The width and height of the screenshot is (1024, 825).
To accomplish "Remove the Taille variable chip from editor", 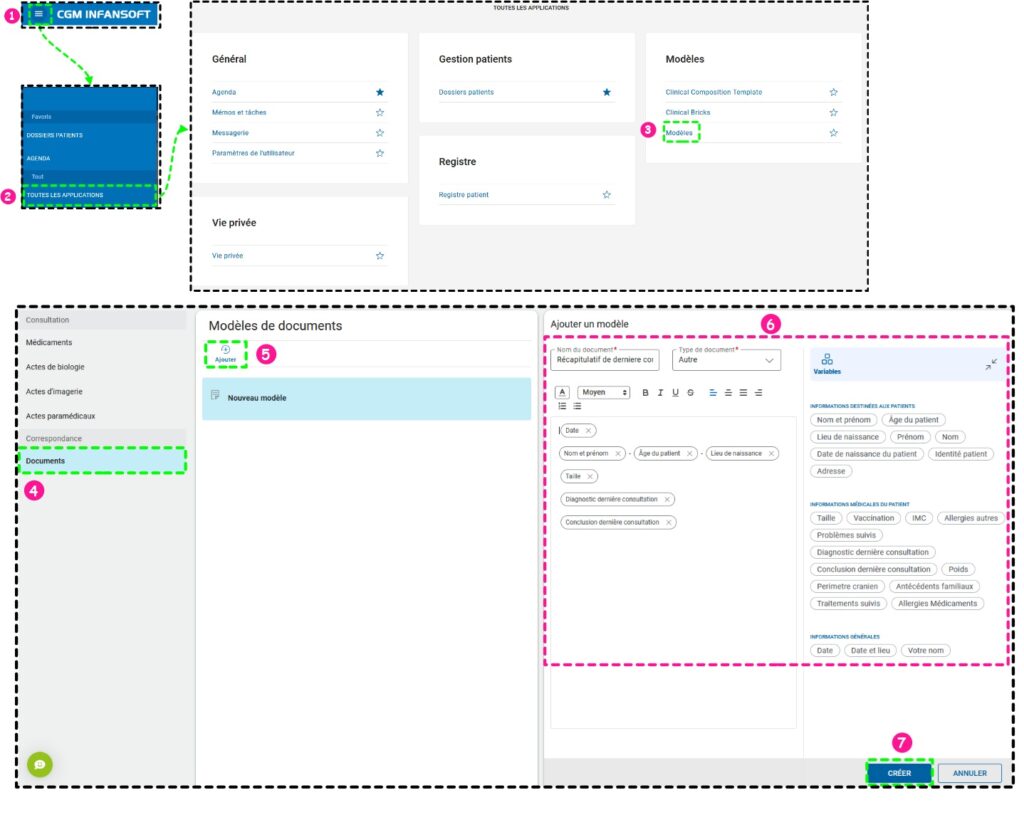I will point(591,476).
